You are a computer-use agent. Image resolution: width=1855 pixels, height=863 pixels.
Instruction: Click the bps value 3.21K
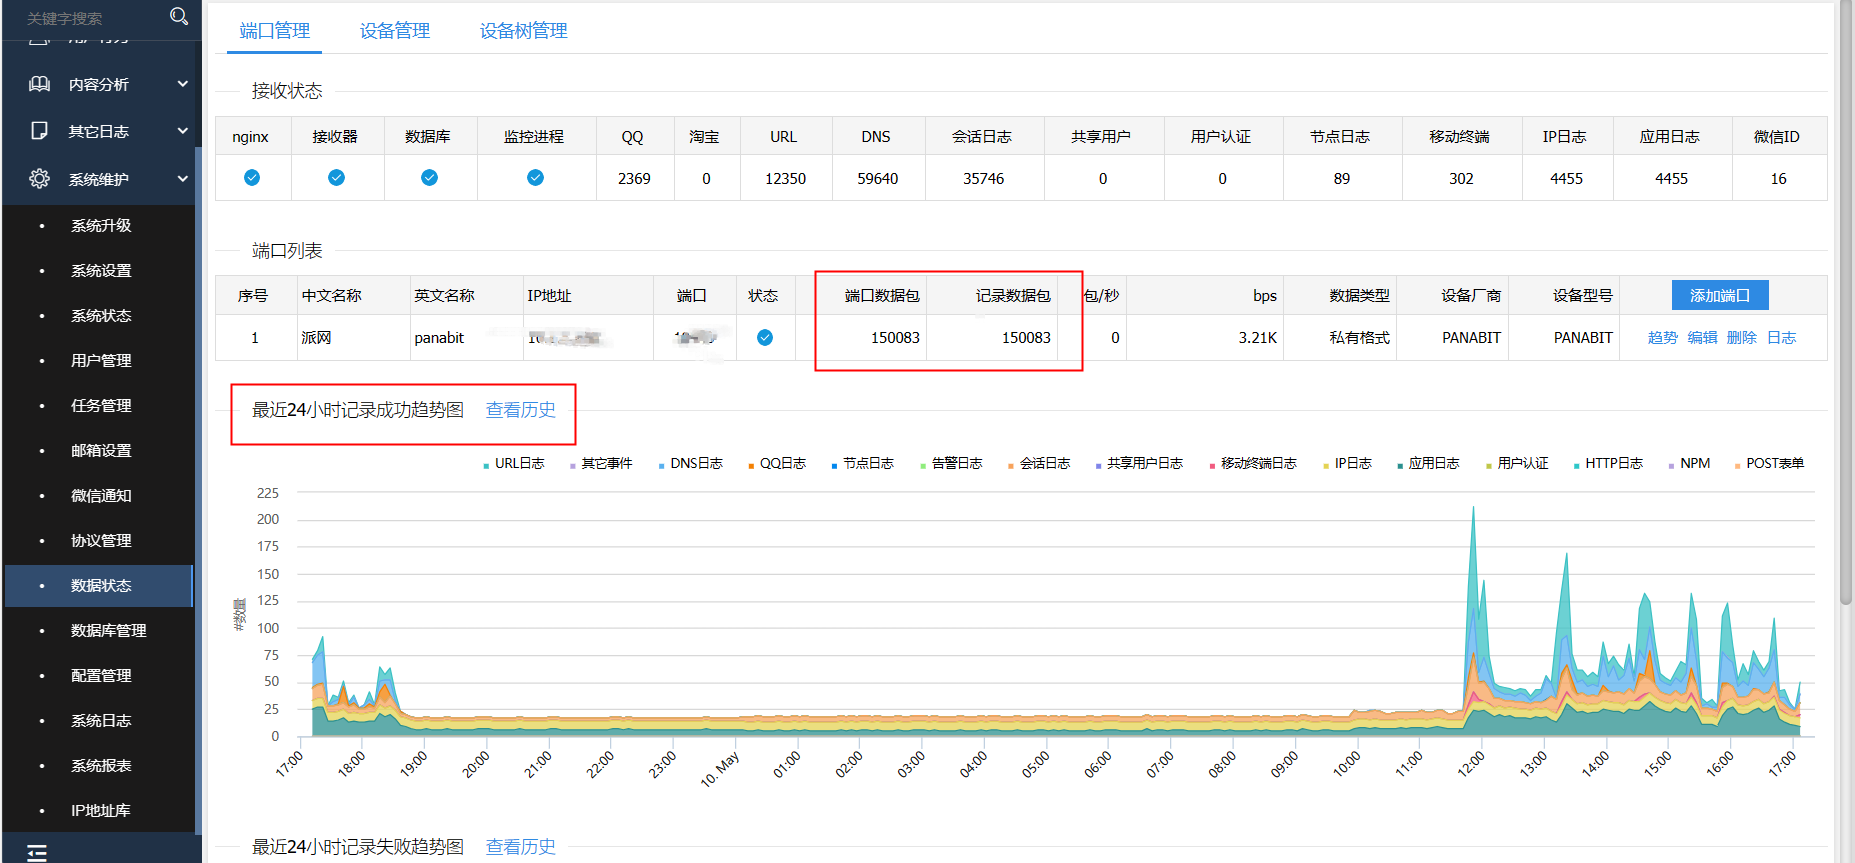(1257, 338)
